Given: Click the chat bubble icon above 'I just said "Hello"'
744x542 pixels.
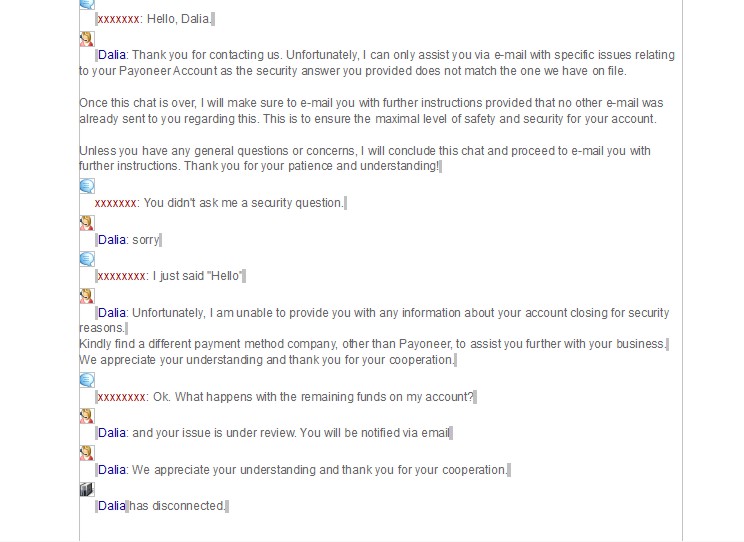Looking at the screenshot, I should 87,259.
